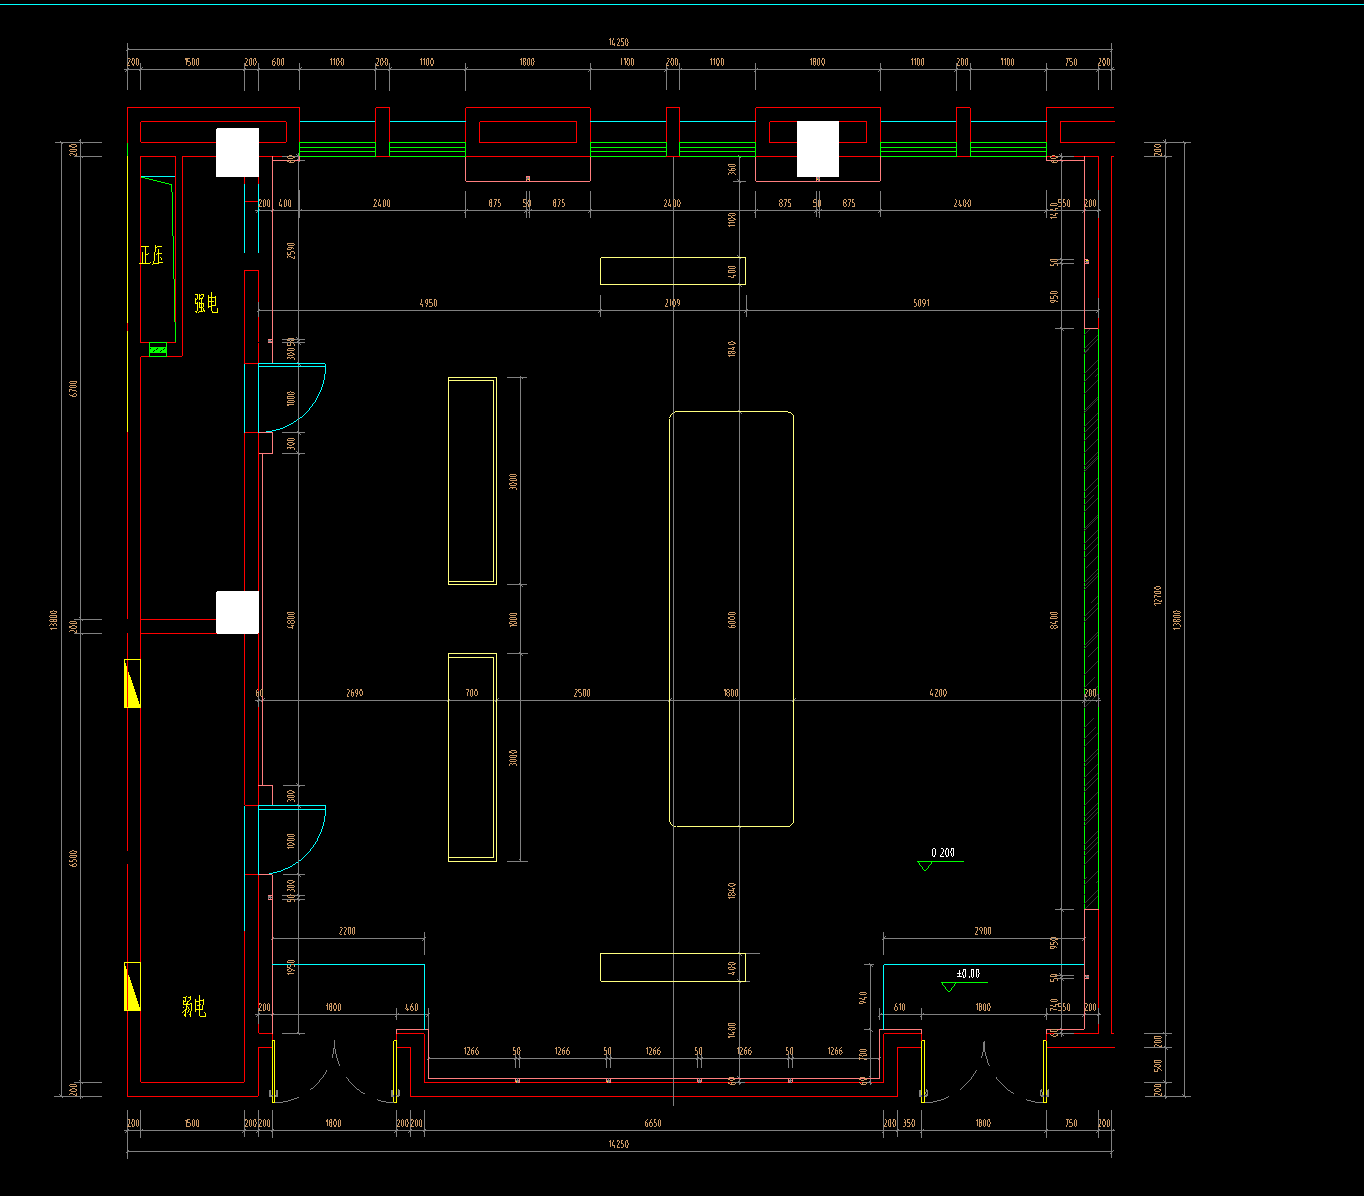Select the upper yellow triangle marker

(x=132, y=683)
